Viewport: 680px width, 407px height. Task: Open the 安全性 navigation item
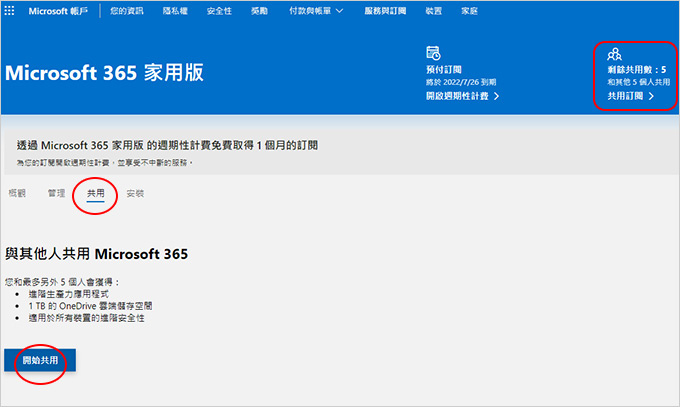[219, 11]
